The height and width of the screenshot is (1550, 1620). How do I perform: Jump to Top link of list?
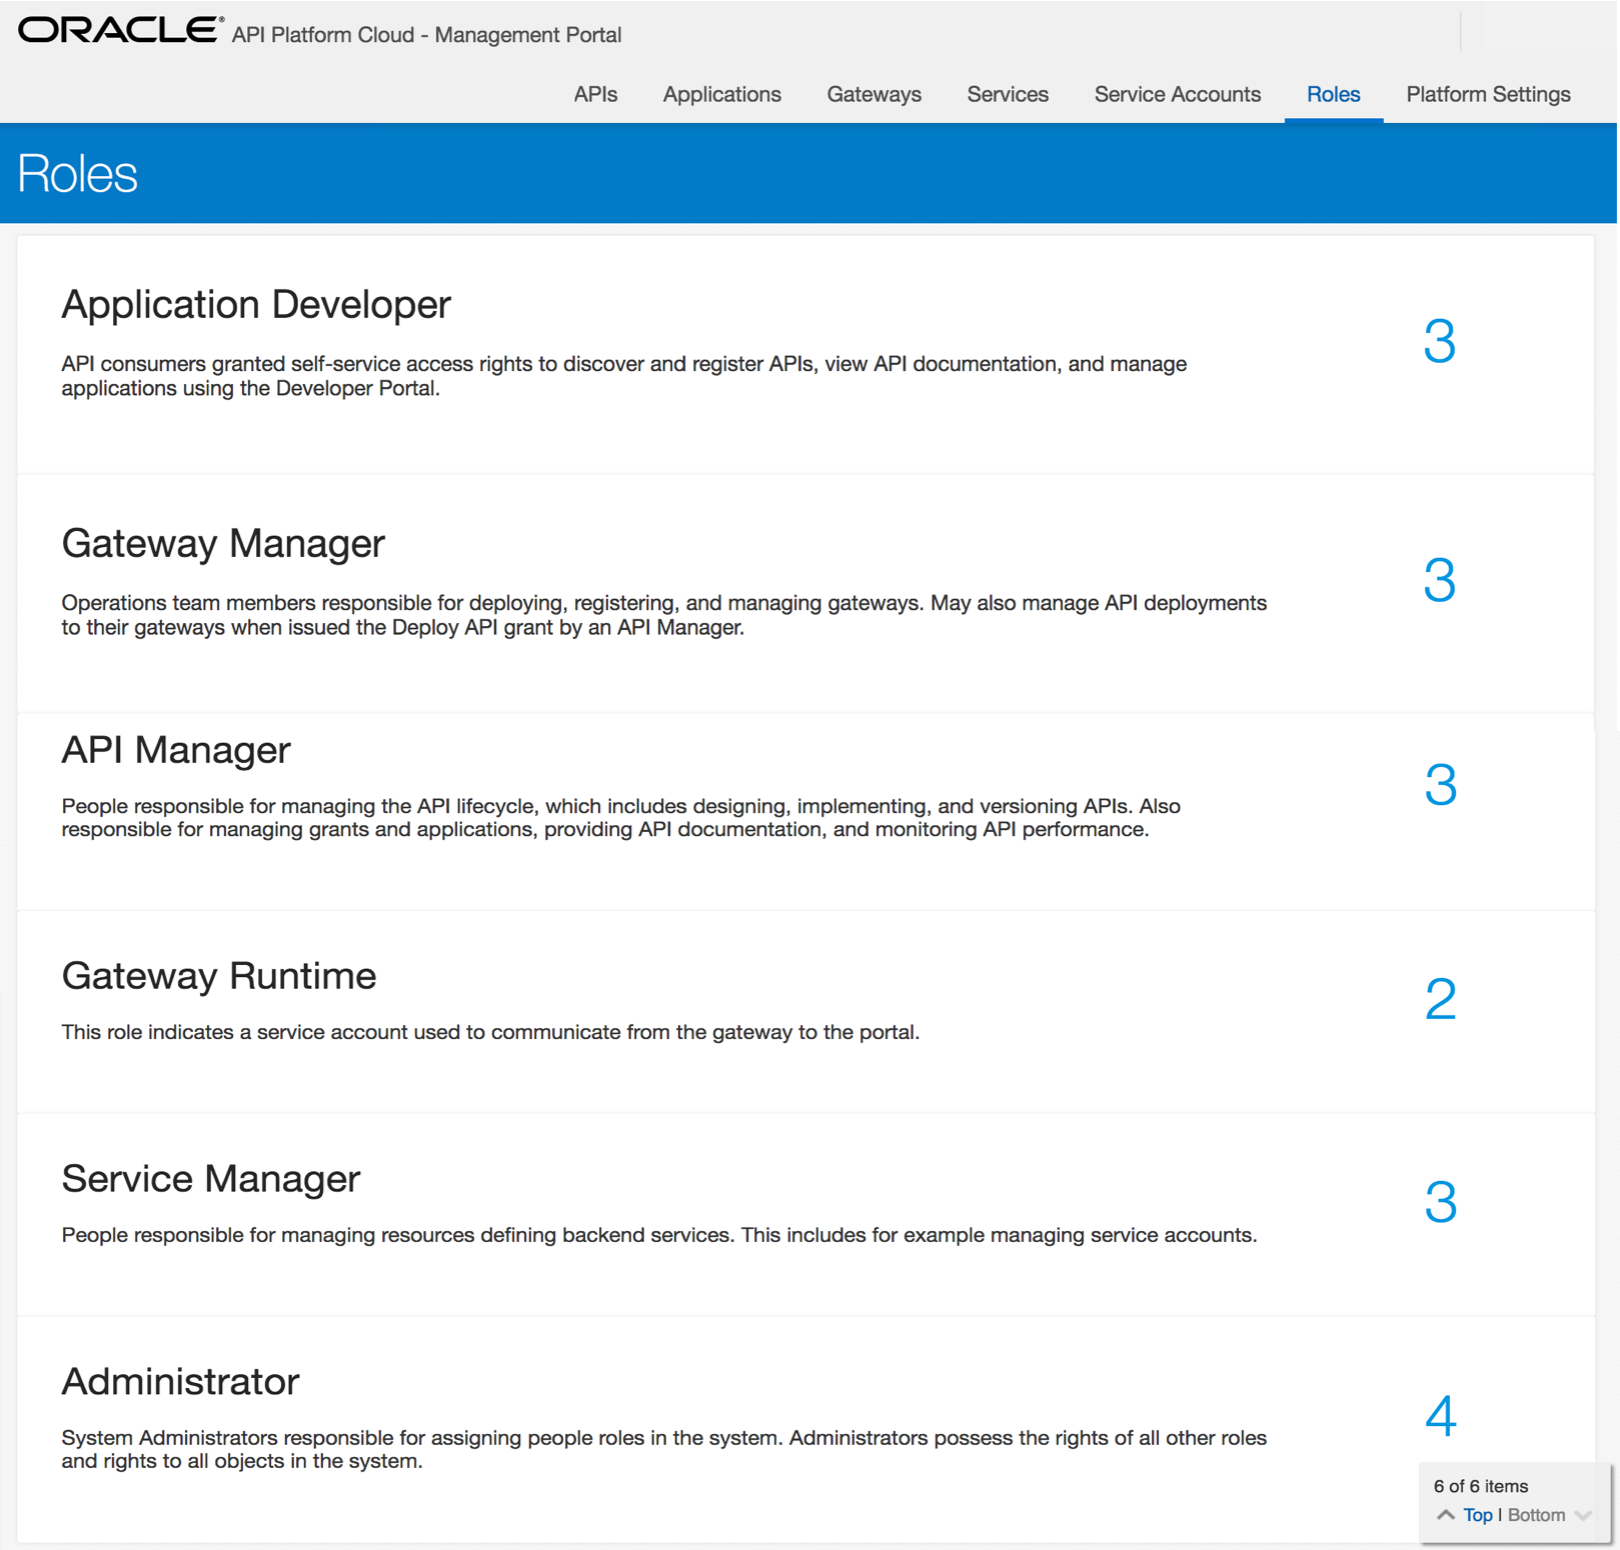click(1477, 1515)
